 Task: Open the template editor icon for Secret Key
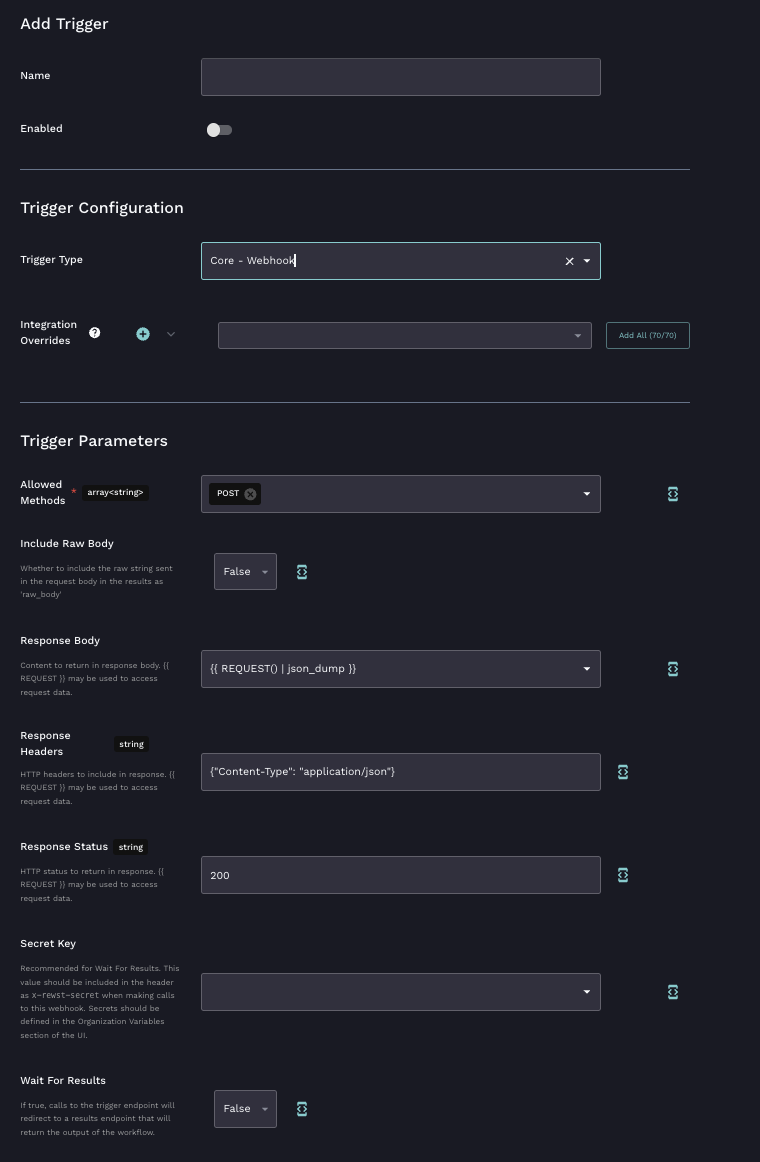pyautogui.click(x=673, y=992)
